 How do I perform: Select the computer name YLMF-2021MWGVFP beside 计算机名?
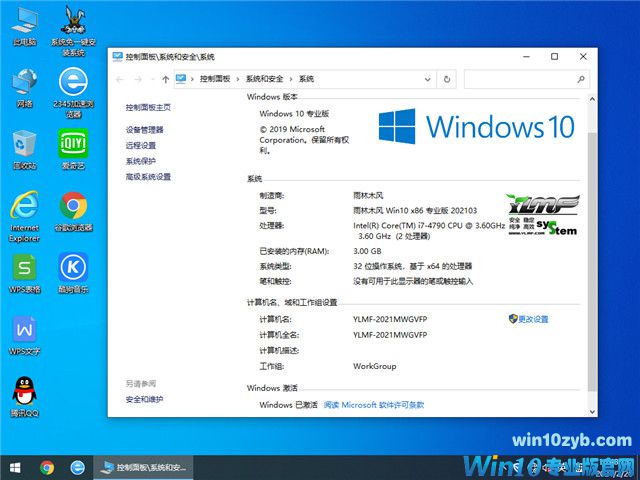[x=390, y=319]
